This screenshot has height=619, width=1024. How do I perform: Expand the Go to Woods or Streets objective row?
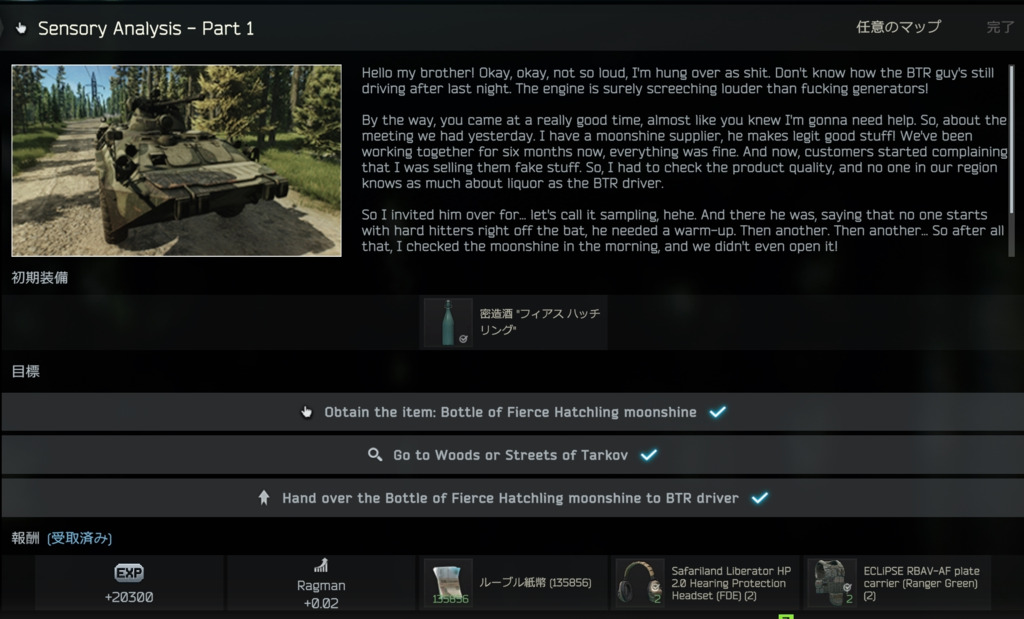coord(512,455)
